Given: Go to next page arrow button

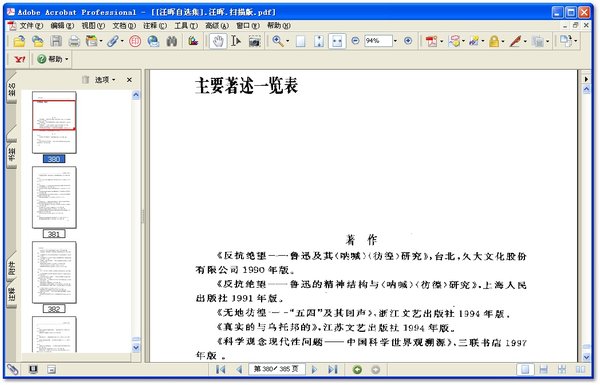Looking at the screenshot, I should pos(314,370).
